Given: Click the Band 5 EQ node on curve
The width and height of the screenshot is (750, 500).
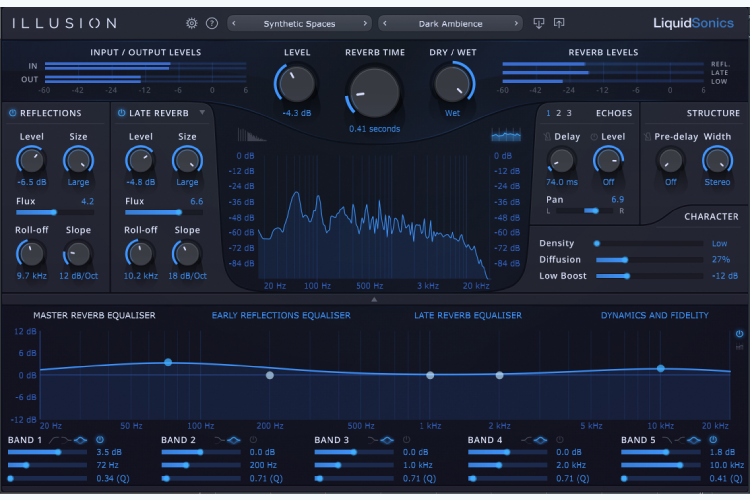Looking at the screenshot, I should click(x=661, y=368).
